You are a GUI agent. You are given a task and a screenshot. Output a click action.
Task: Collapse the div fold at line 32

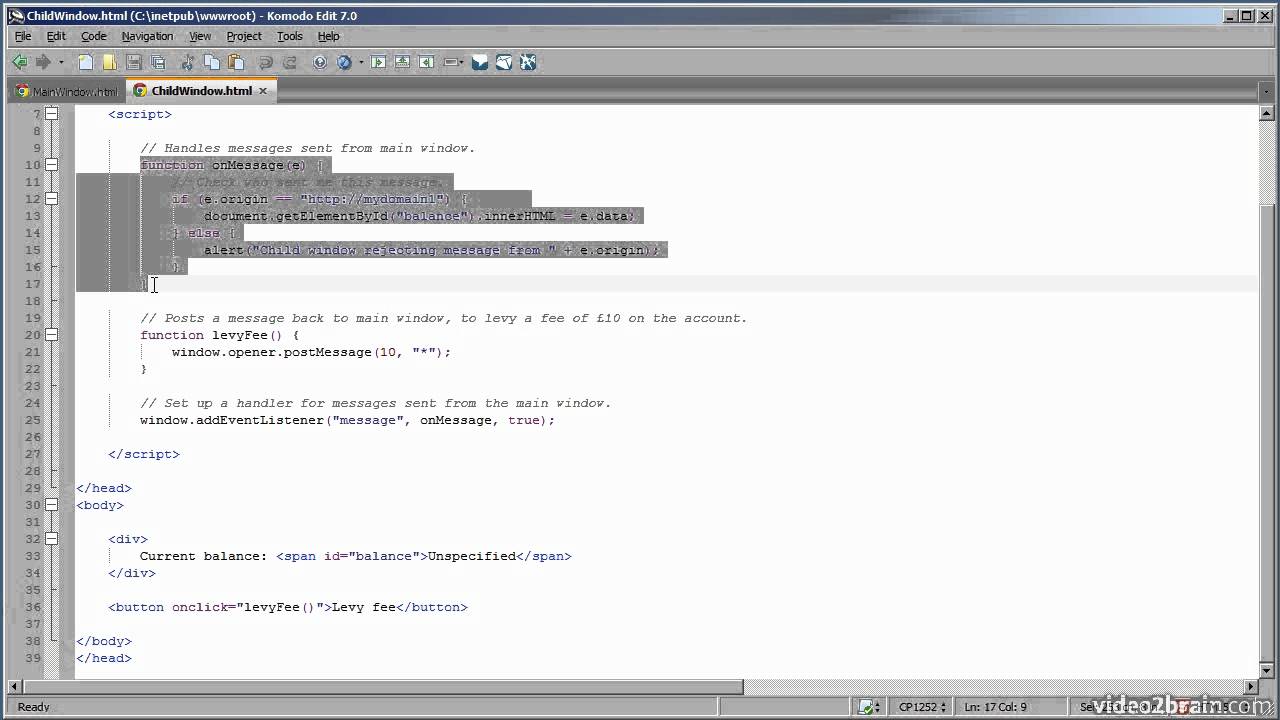(x=51, y=539)
